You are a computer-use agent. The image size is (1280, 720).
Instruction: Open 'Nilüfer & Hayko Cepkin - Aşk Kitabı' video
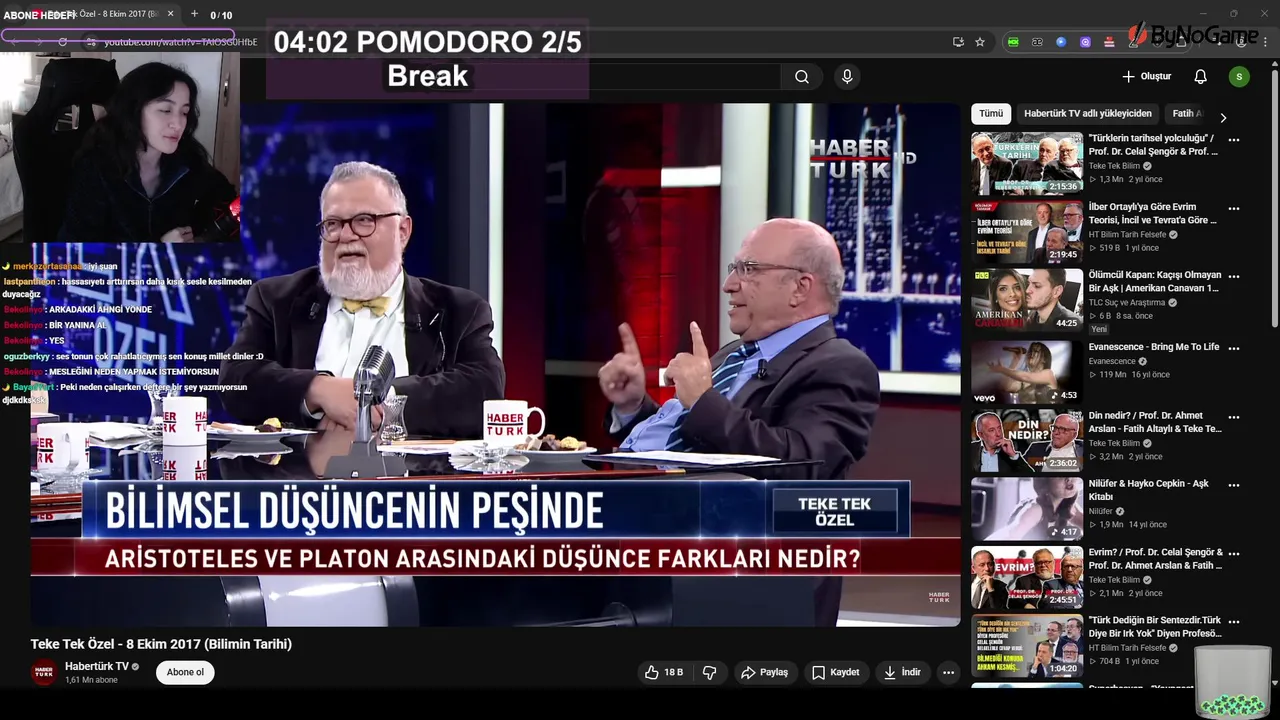[1149, 490]
